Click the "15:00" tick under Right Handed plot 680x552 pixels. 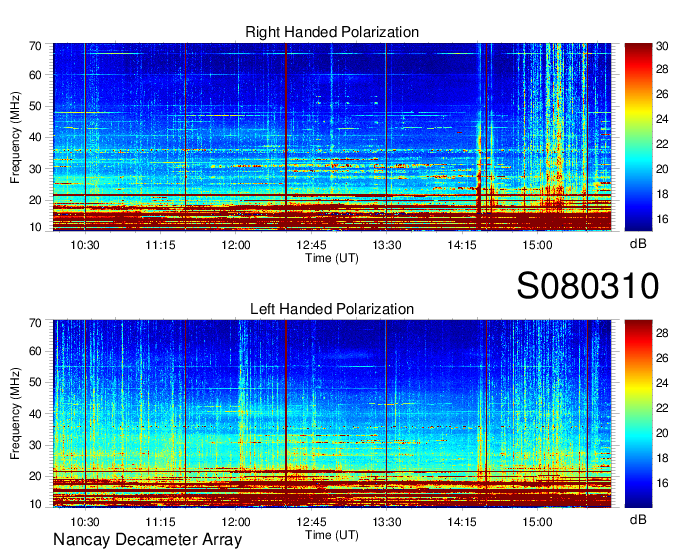pos(537,245)
